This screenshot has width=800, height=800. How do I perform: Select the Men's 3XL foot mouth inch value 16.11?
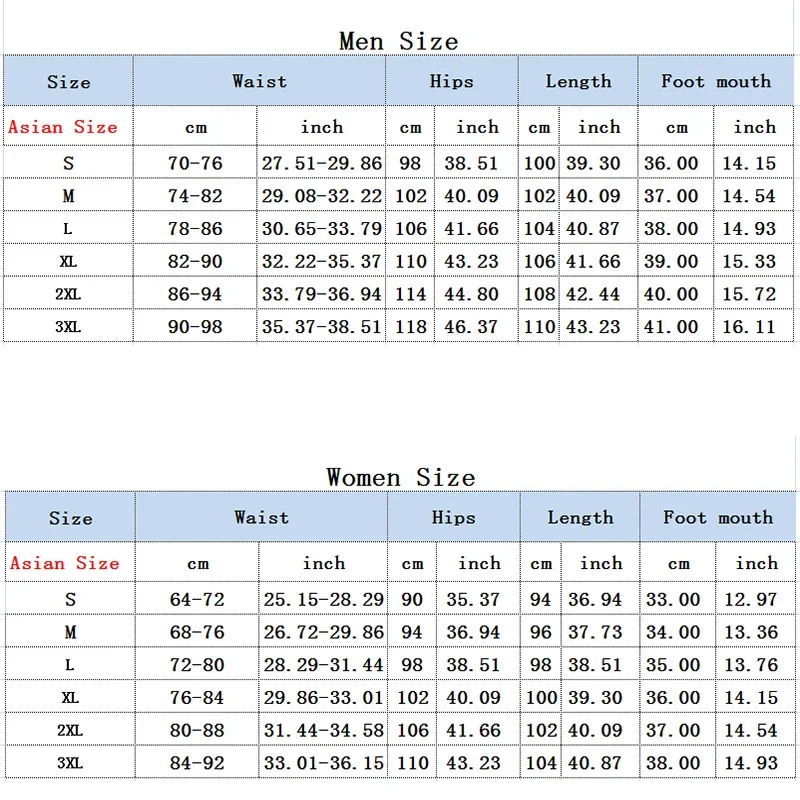749,327
